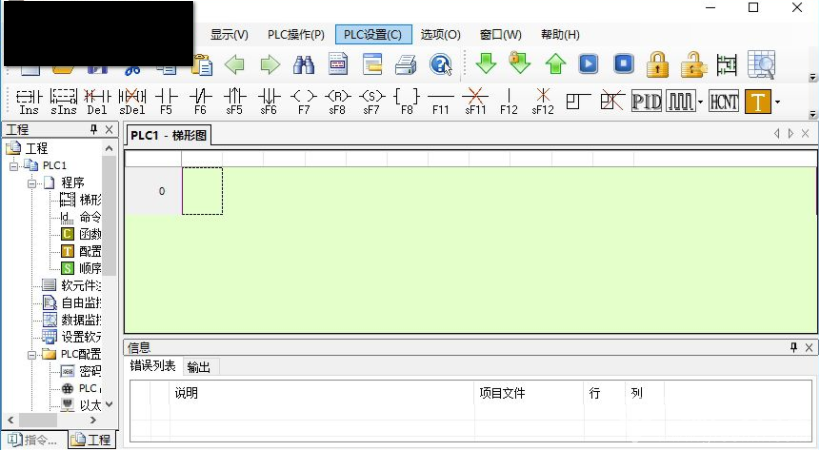
Task: Click the ladder monitor magnifier icon
Action: pyautogui.click(x=761, y=65)
